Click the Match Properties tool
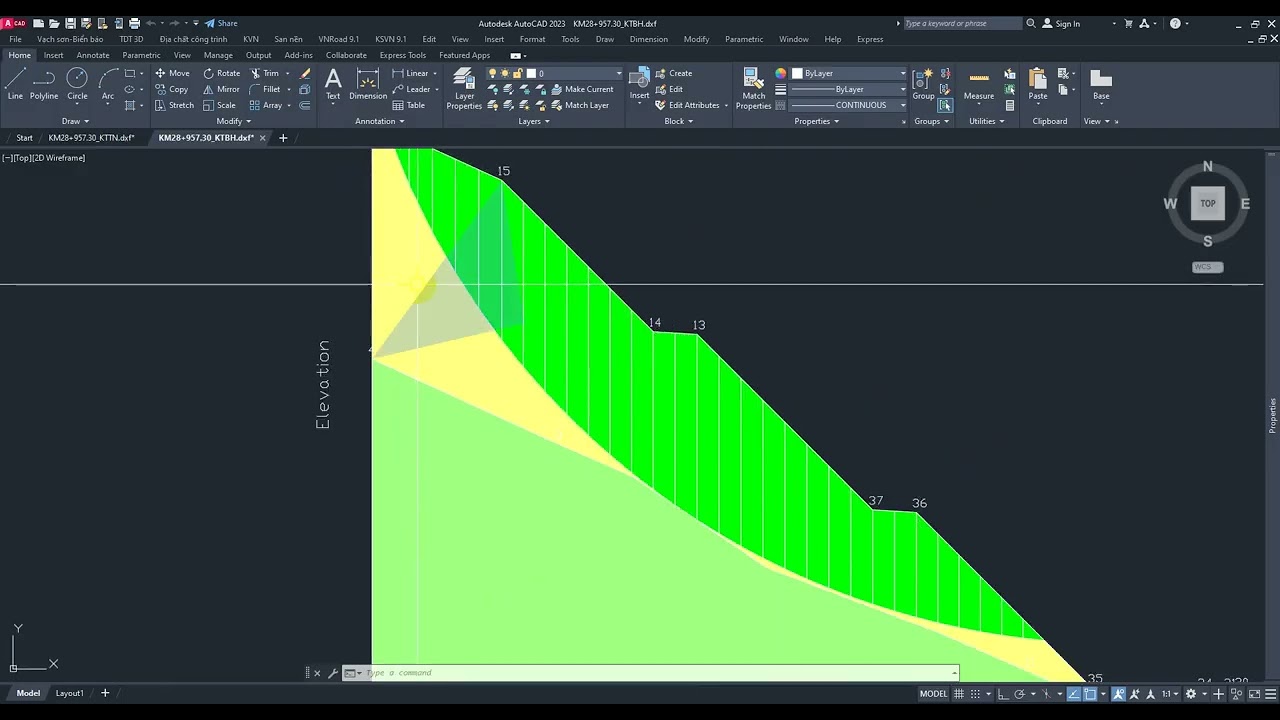Viewport: 1280px width, 720px height. pyautogui.click(x=754, y=88)
